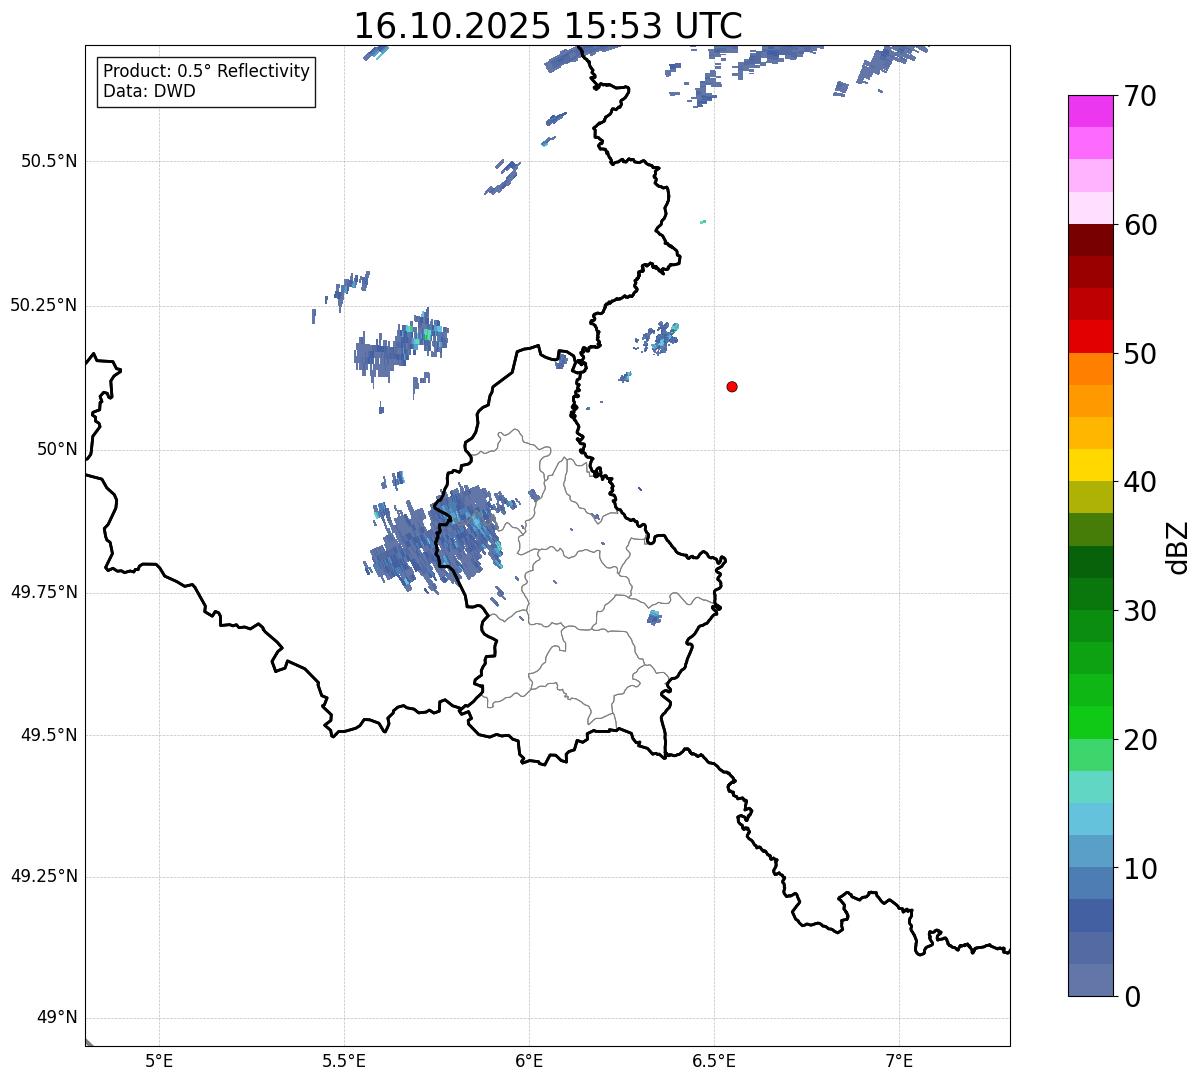This screenshot has height=1081, width=1202.
Task: Click the "Data: DWD" text
Action: pyautogui.click(x=149, y=91)
